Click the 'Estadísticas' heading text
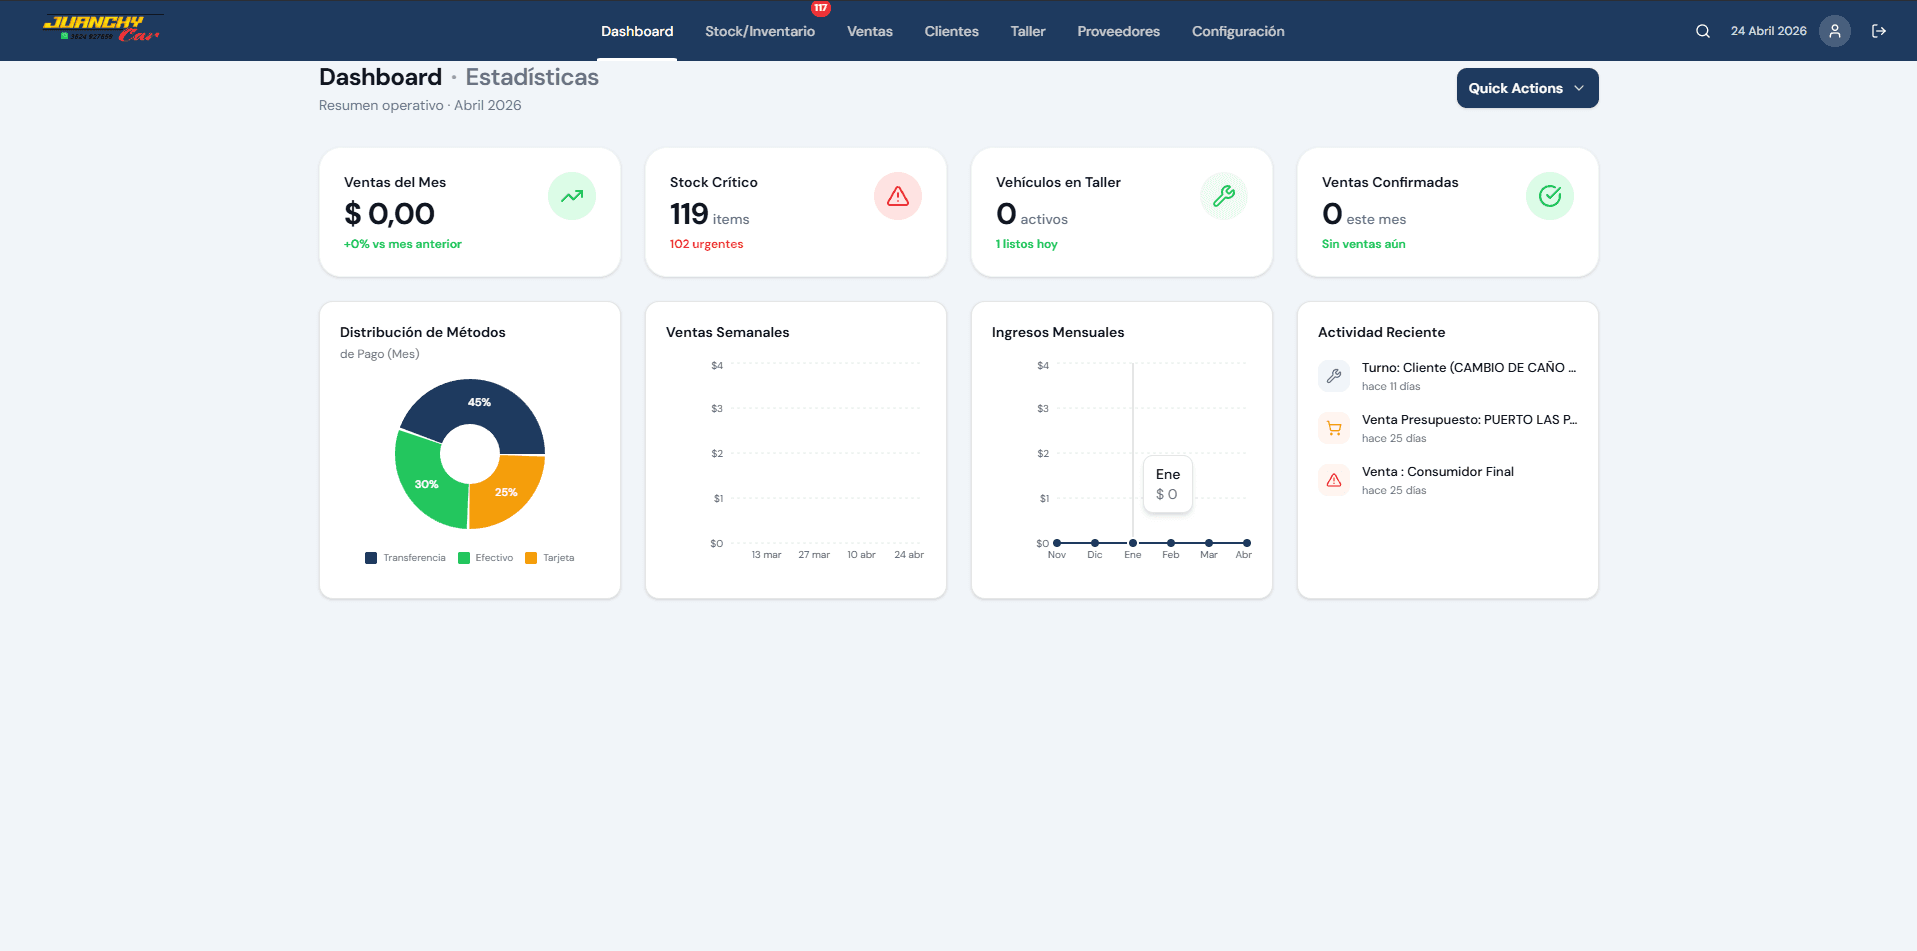 pos(532,77)
